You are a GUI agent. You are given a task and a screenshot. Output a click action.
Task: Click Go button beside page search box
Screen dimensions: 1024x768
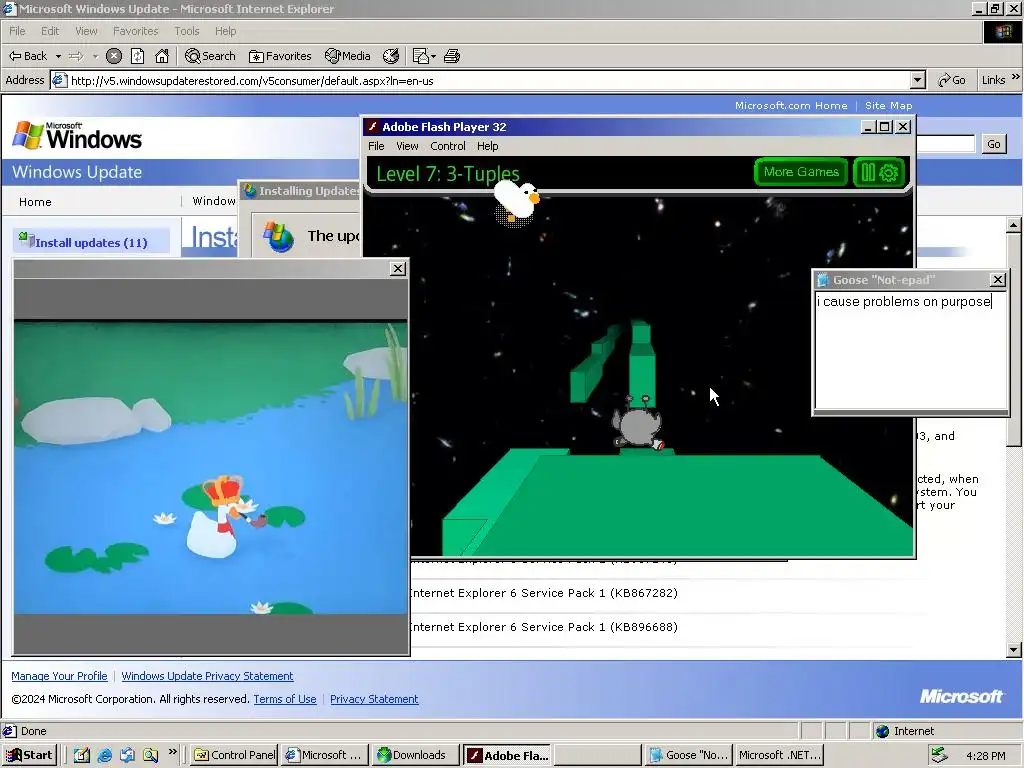tap(993, 144)
